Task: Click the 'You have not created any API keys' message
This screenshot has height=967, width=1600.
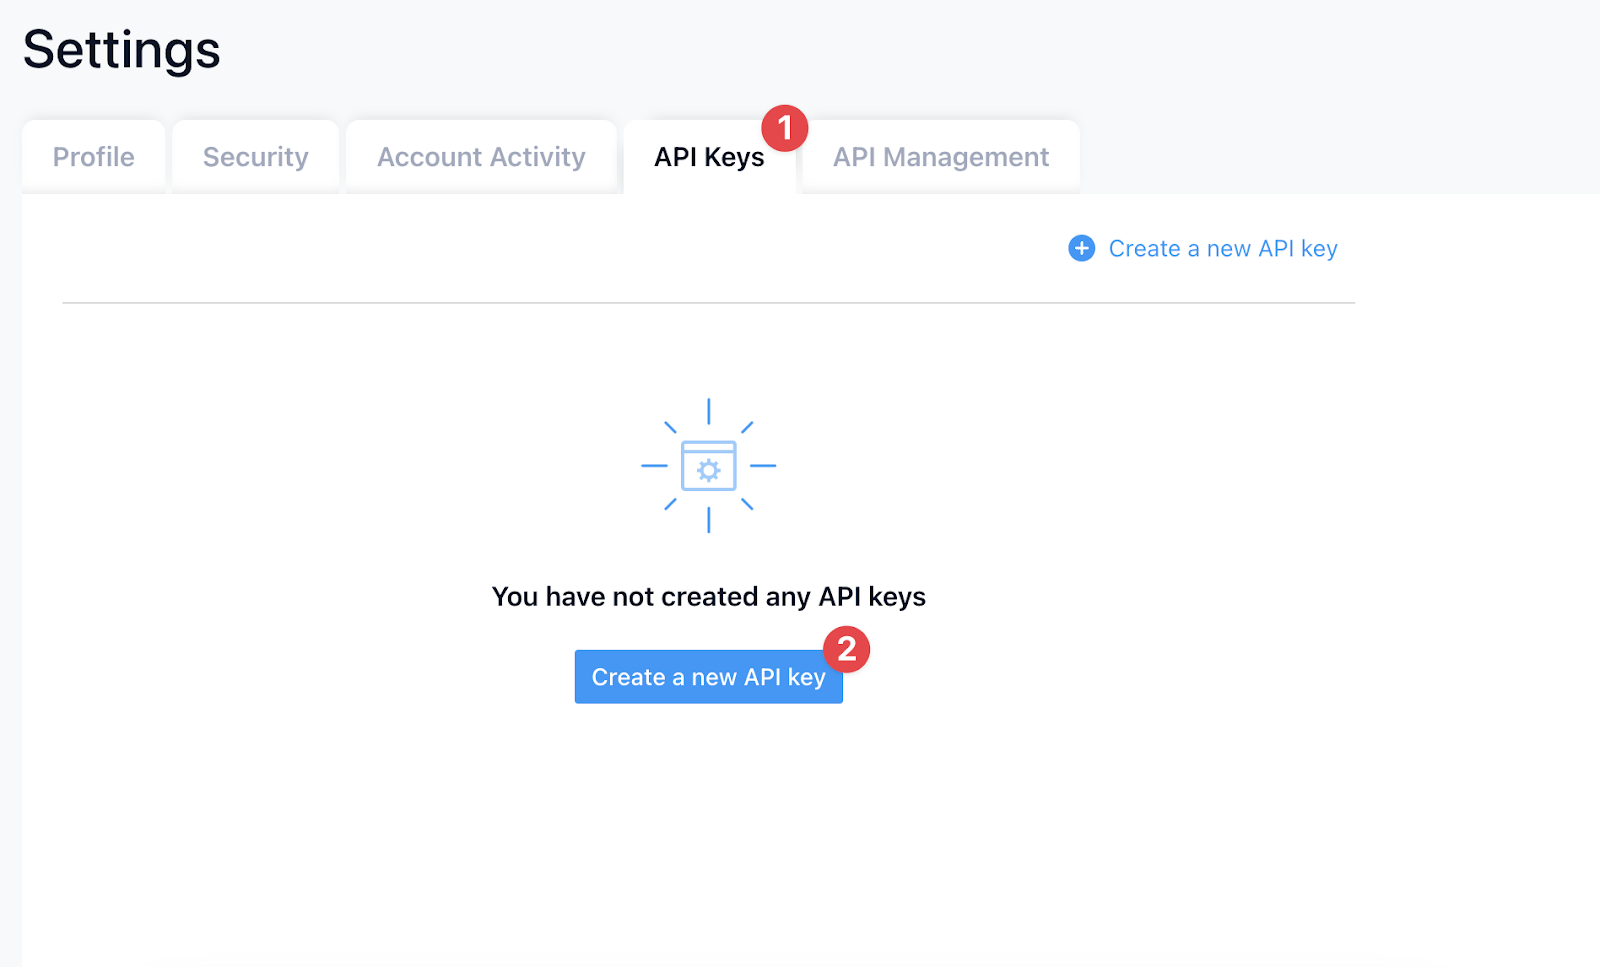Action: 708,597
